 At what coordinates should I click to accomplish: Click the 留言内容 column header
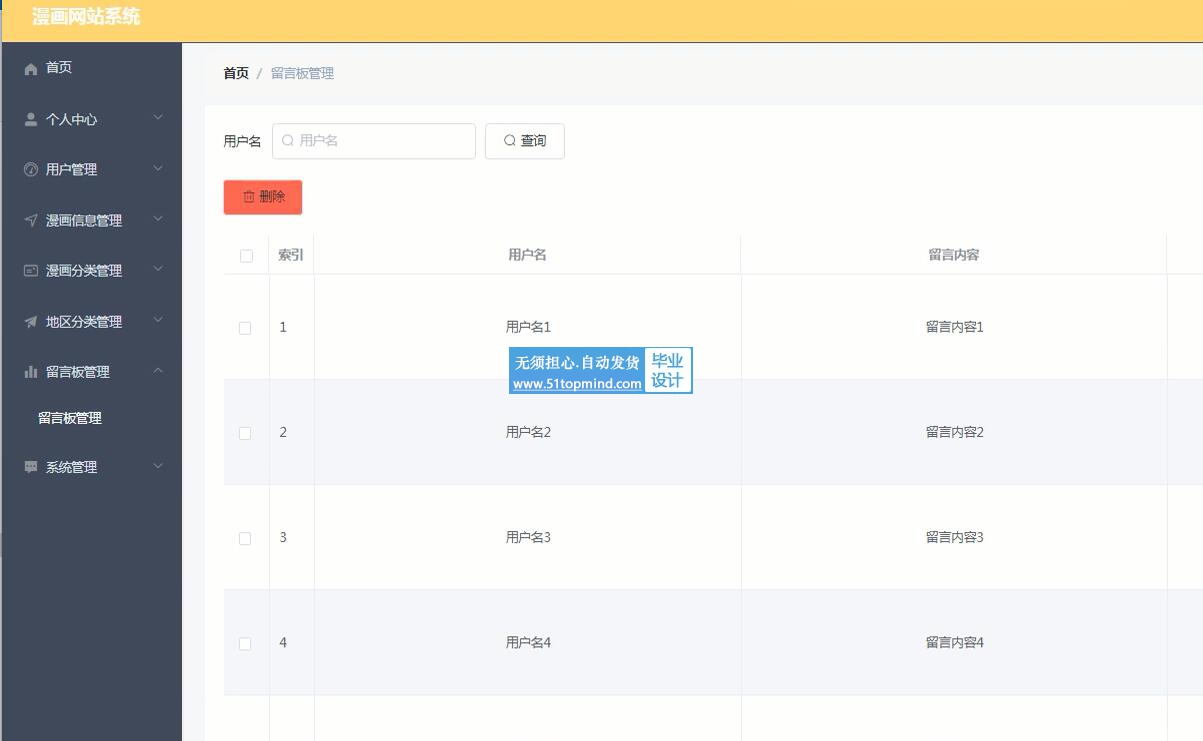tap(954, 255)
